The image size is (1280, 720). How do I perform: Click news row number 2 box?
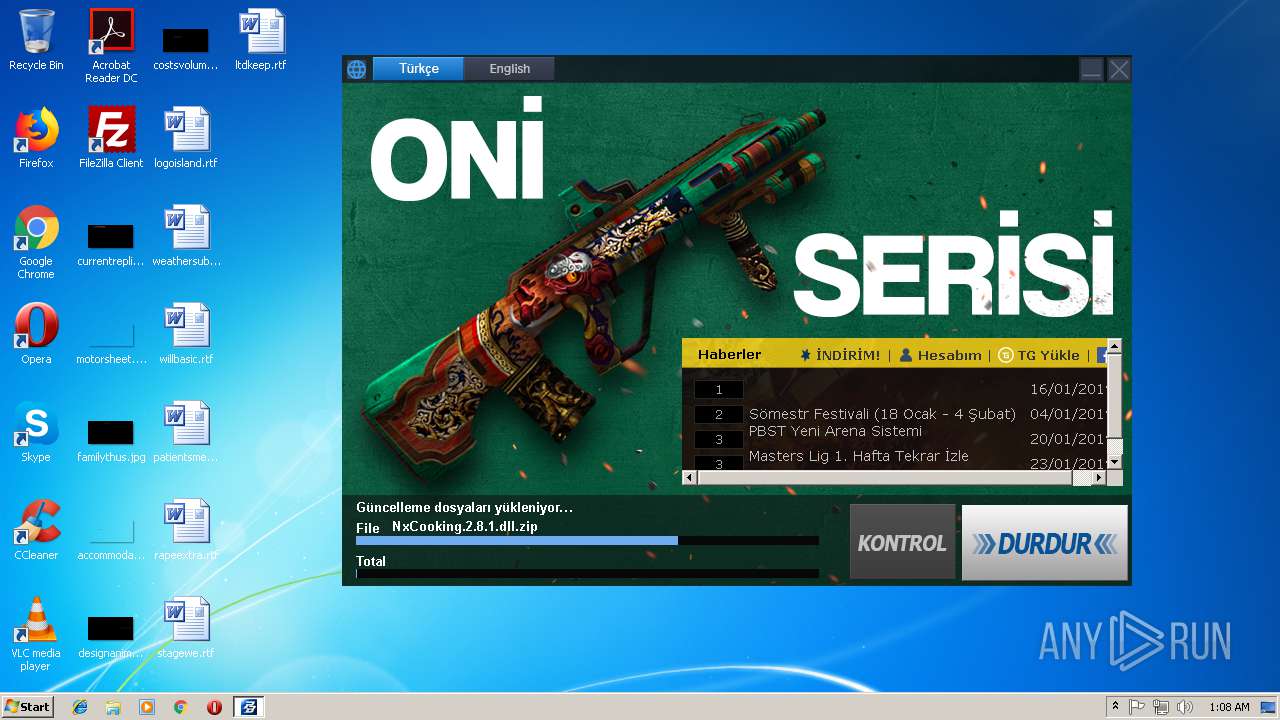pos(719,414)
